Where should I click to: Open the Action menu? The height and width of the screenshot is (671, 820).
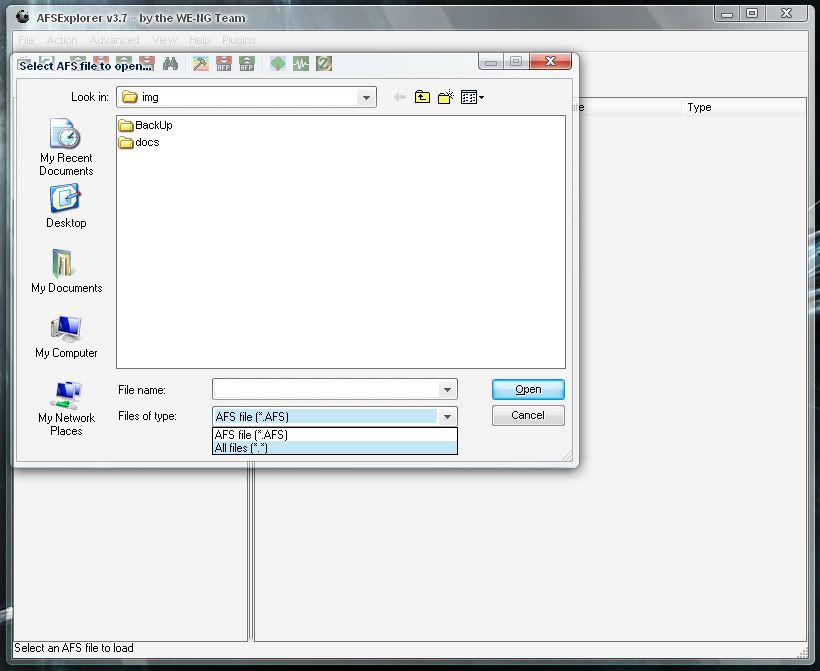coord(62,40)
